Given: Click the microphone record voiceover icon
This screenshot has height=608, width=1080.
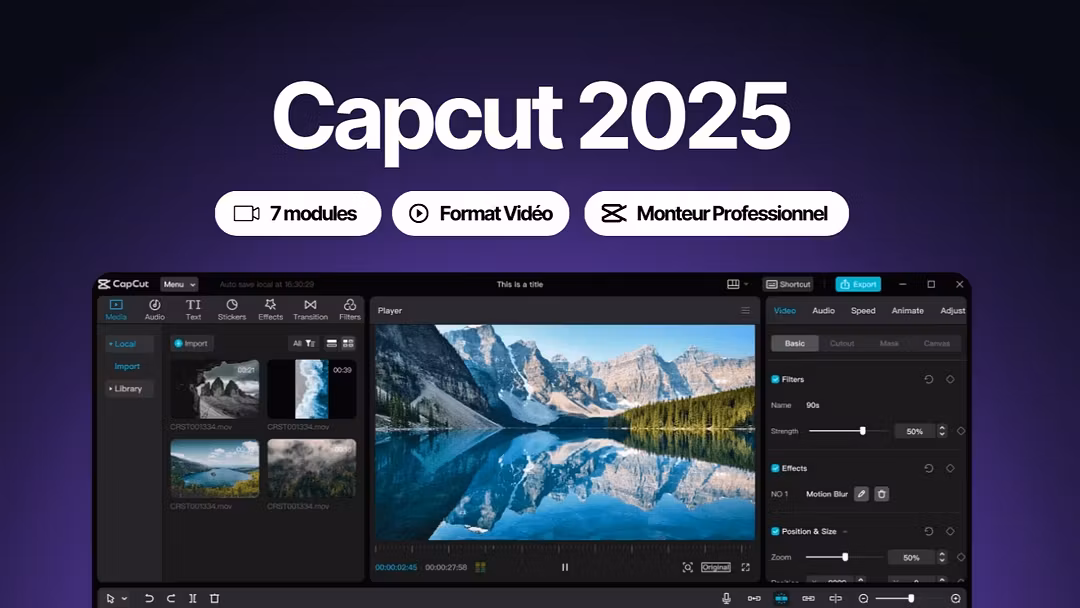Looking at the screenshot, I should coord(726,598).
